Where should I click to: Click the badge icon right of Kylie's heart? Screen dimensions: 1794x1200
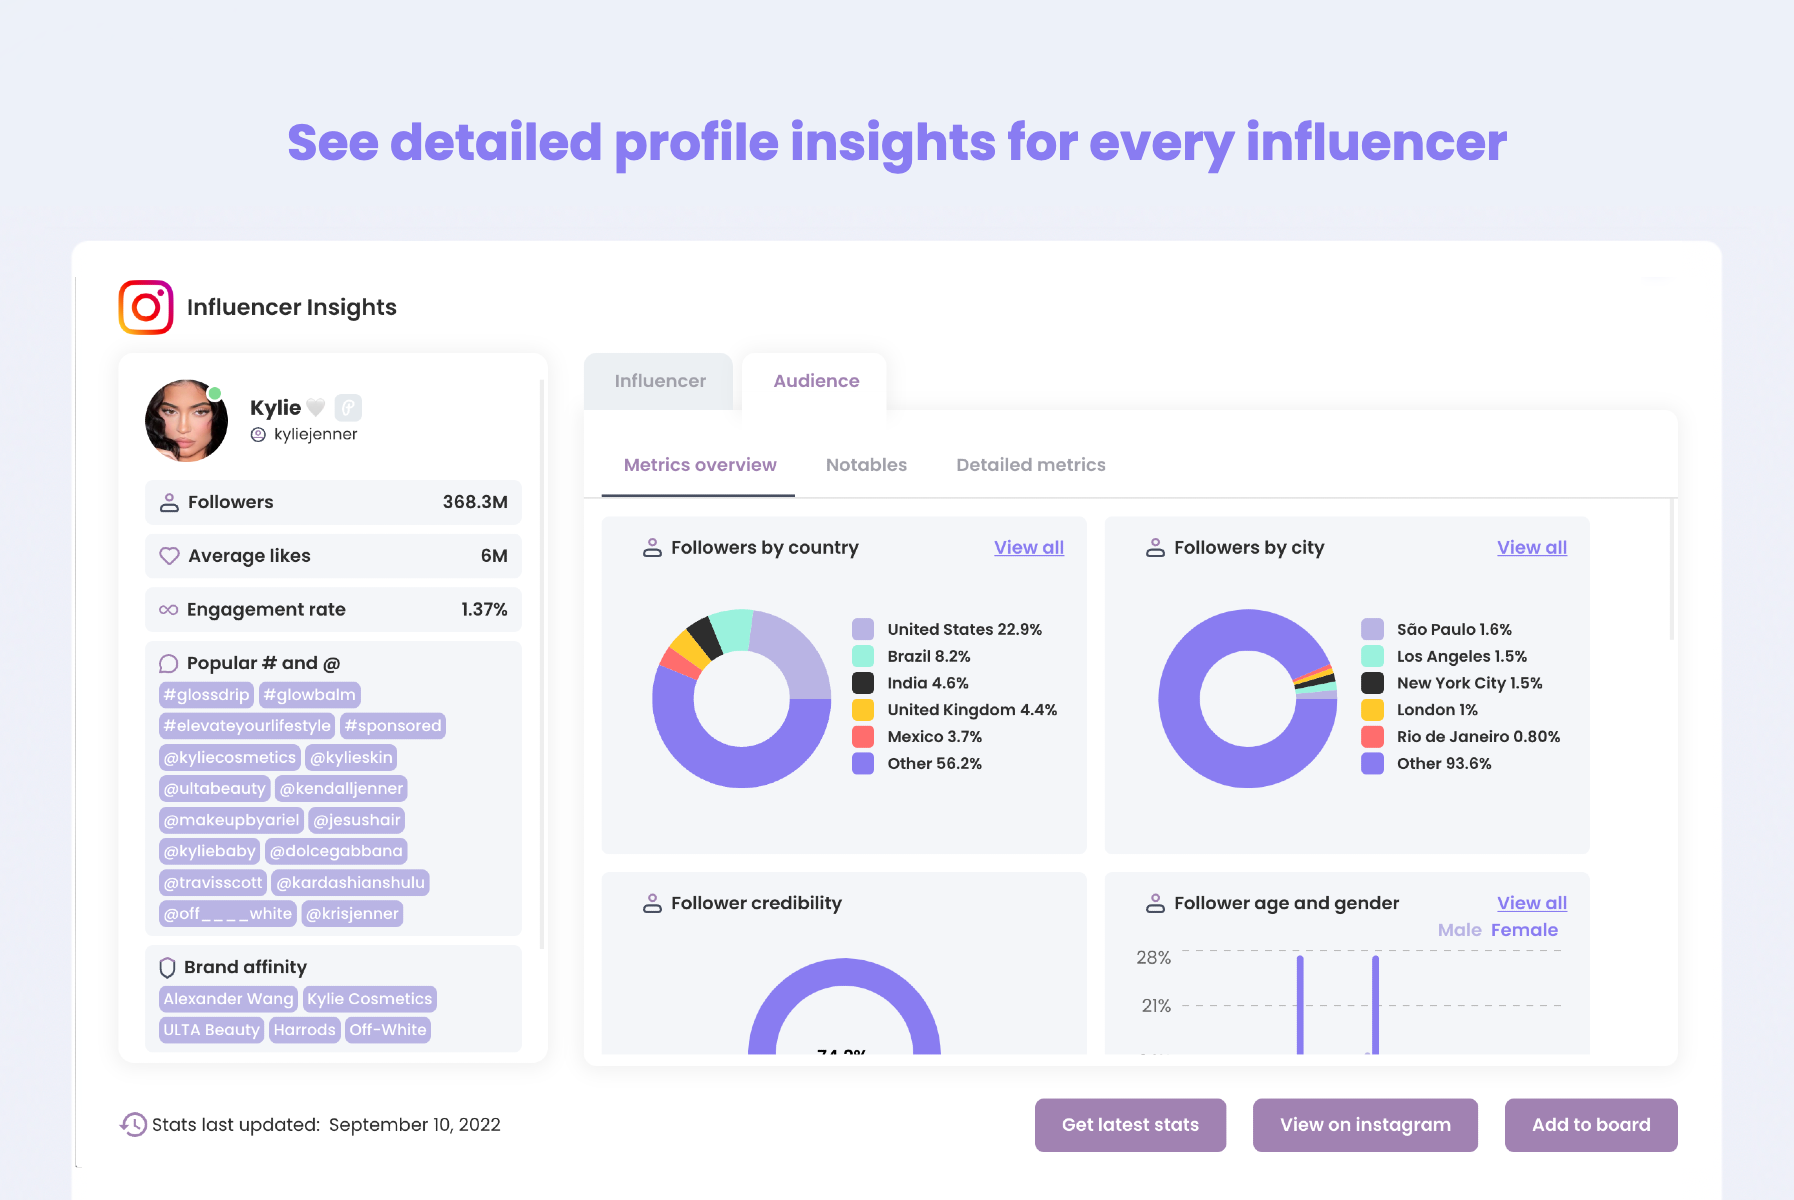[348, 407]
